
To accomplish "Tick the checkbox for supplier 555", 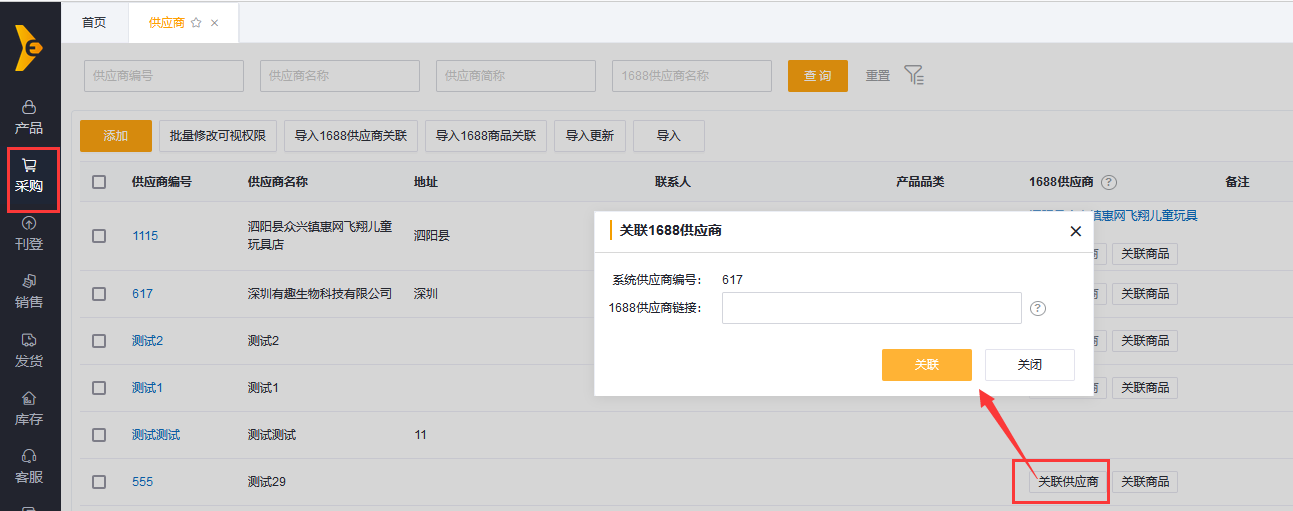I will point(99,482).
